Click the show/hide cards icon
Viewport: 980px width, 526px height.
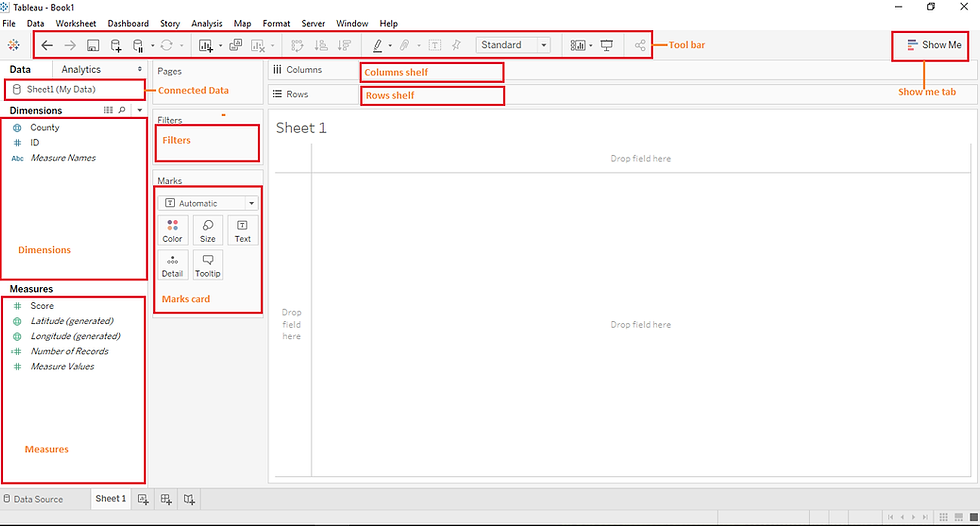coord(578,45)
